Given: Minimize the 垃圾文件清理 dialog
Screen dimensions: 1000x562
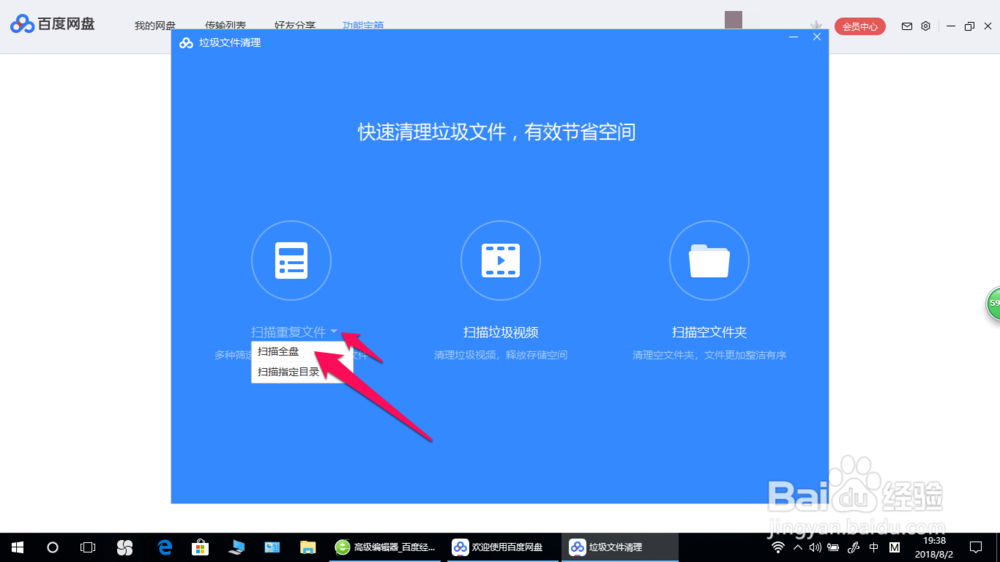Looking at the screenshot, I should (x=793, y=37).
